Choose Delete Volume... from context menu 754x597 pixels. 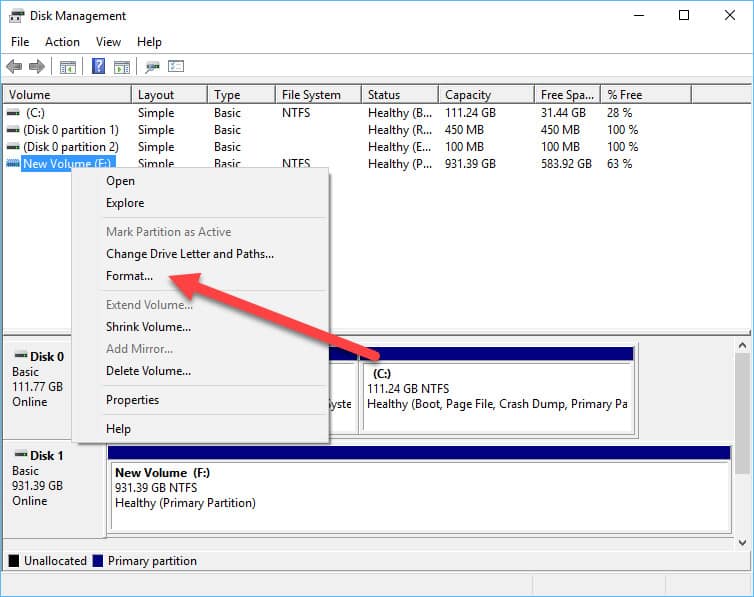click(201, 371)
